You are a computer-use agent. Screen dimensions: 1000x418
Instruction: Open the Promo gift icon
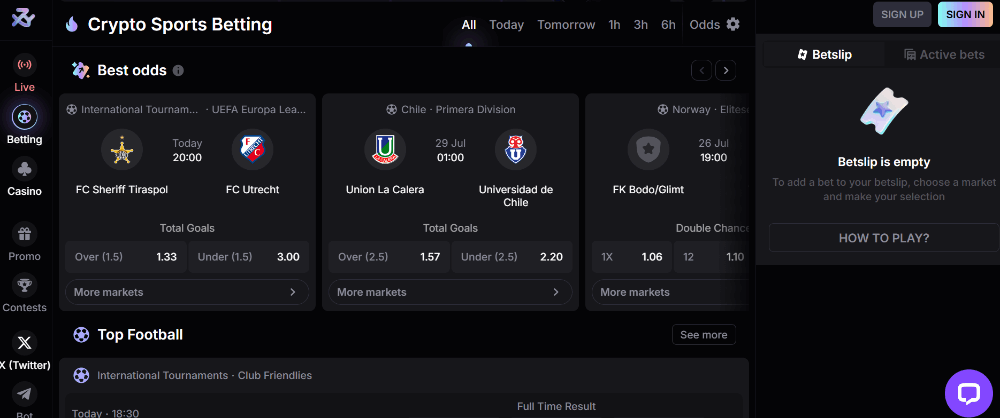(25, 234)
